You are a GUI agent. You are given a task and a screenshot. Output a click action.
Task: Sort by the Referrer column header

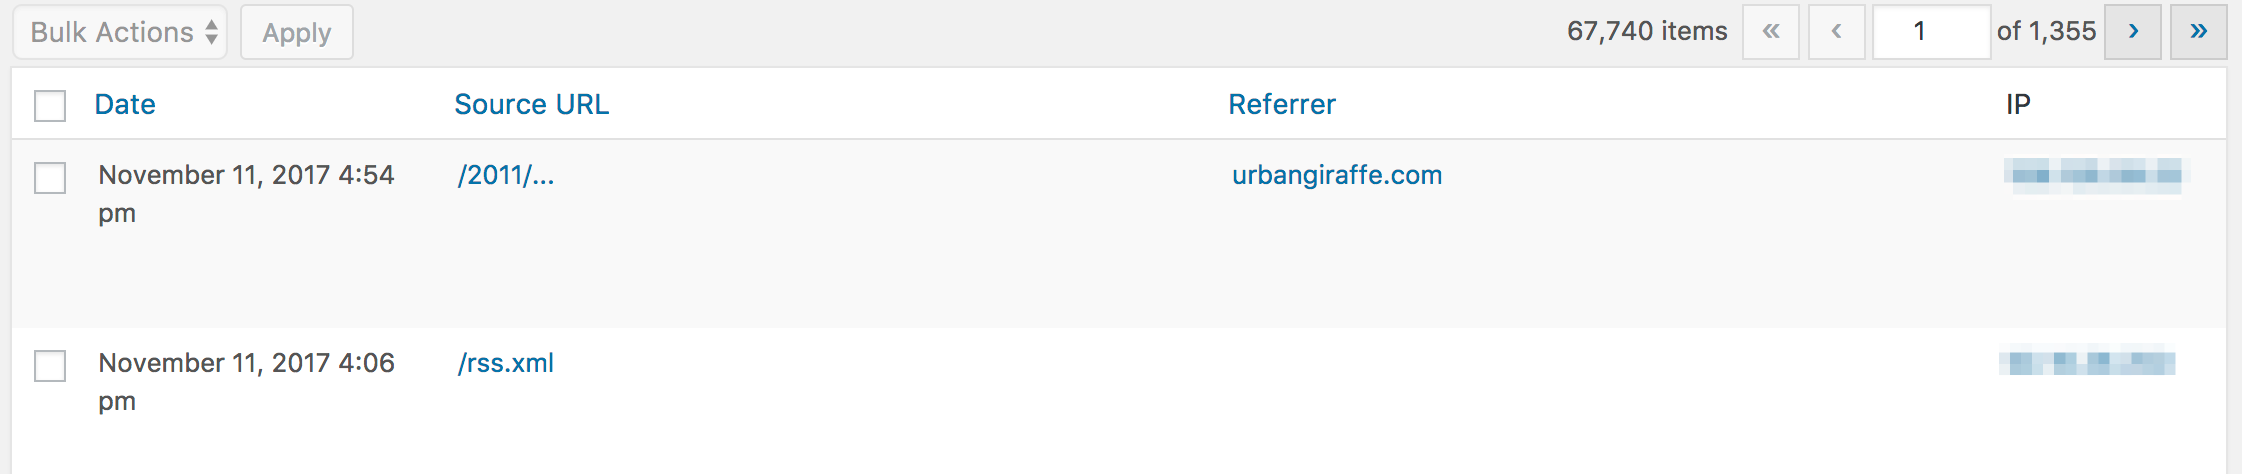pos(1282,104)
